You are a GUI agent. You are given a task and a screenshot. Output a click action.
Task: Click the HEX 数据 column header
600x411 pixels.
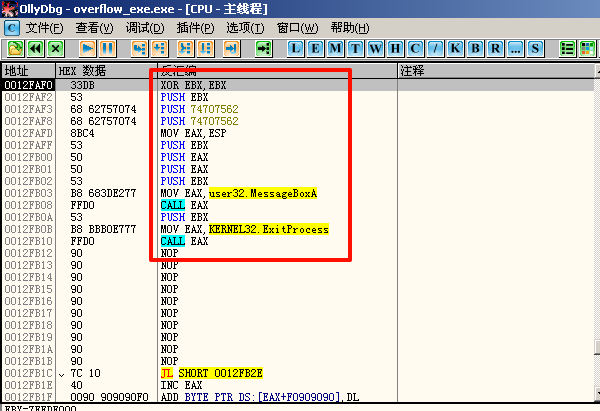[106, 71]
